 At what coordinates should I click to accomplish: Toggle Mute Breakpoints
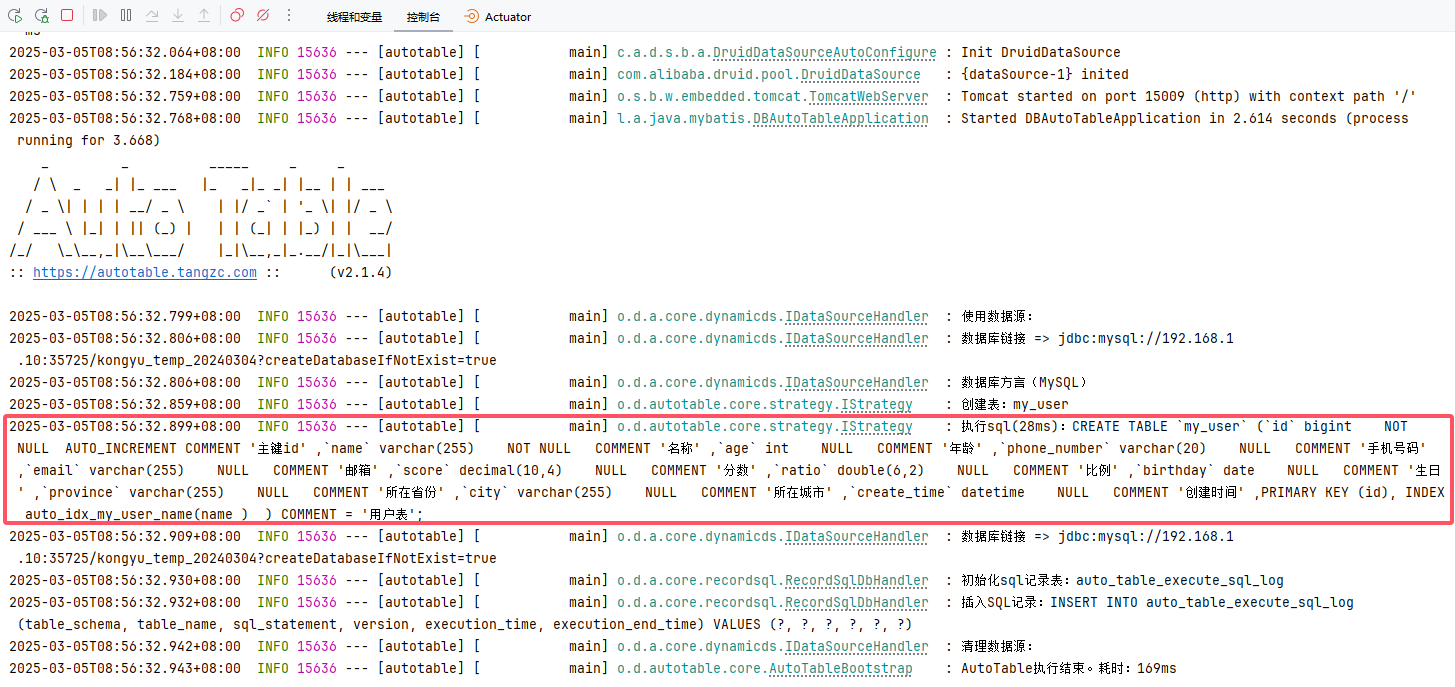pos(263,16)
